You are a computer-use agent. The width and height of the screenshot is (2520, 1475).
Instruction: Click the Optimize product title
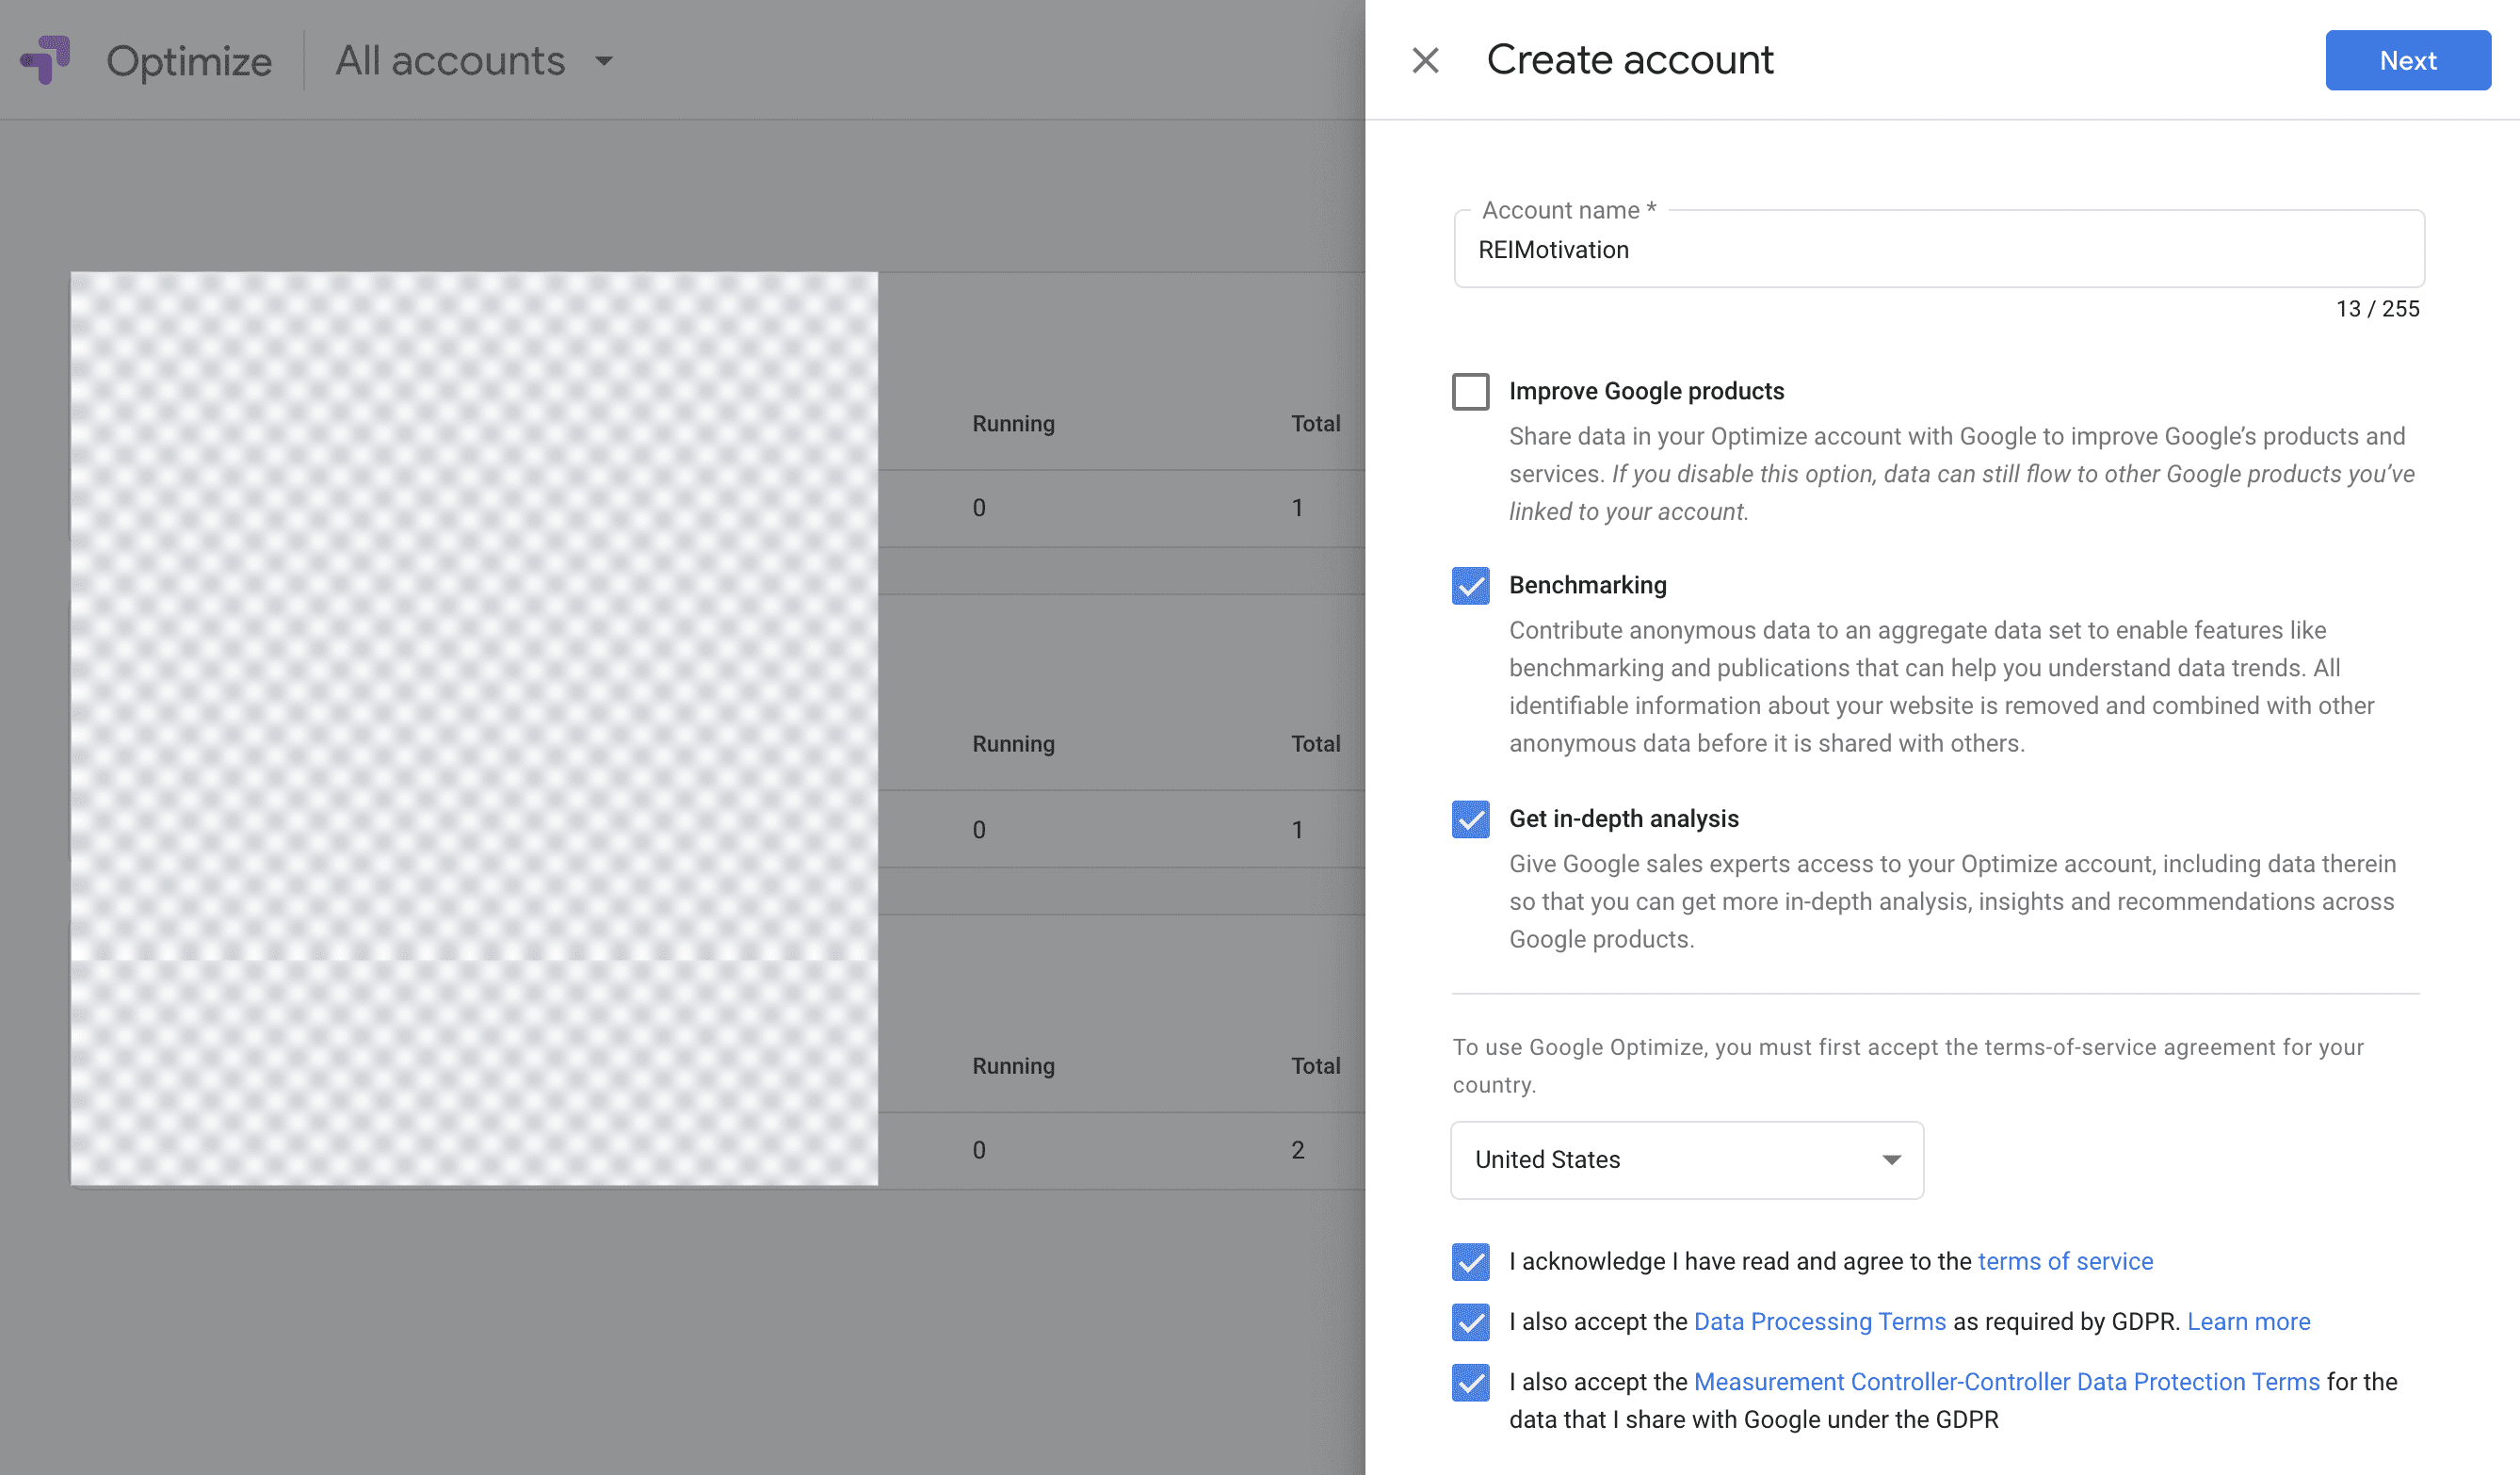(x=189, y=61)
